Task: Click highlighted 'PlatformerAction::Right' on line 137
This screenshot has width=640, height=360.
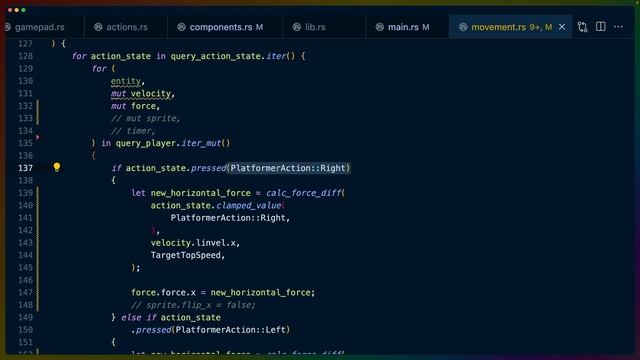Action: point(288,168)
